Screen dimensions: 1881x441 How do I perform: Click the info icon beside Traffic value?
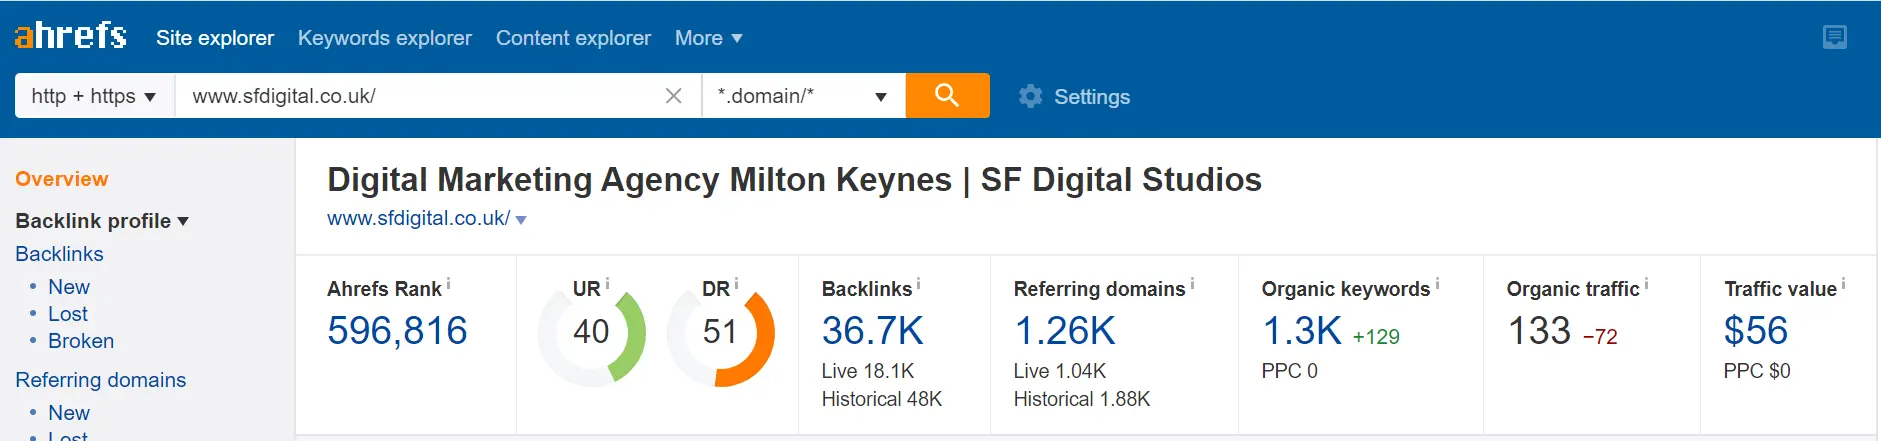1843,284
